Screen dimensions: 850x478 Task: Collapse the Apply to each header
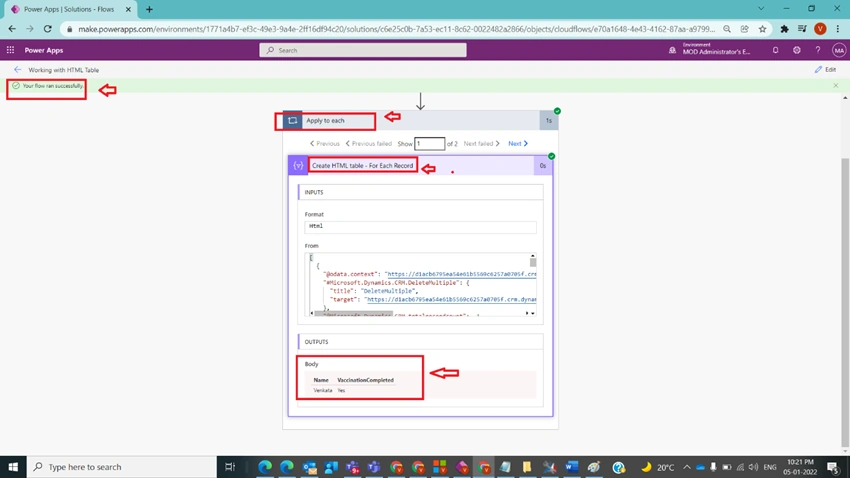tap(420, 120)
